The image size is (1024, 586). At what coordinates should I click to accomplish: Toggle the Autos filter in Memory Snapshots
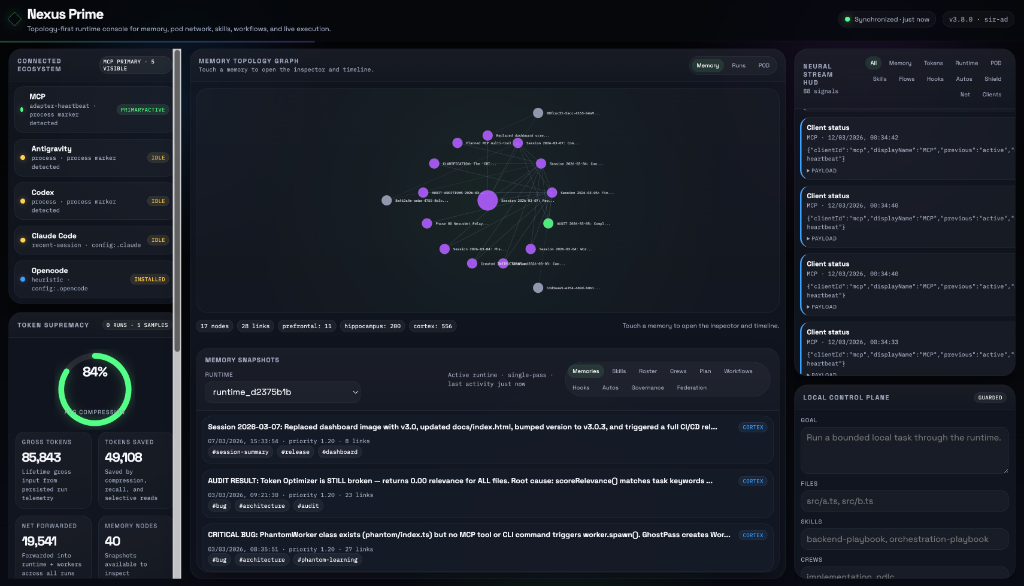[x=610, y=387]
